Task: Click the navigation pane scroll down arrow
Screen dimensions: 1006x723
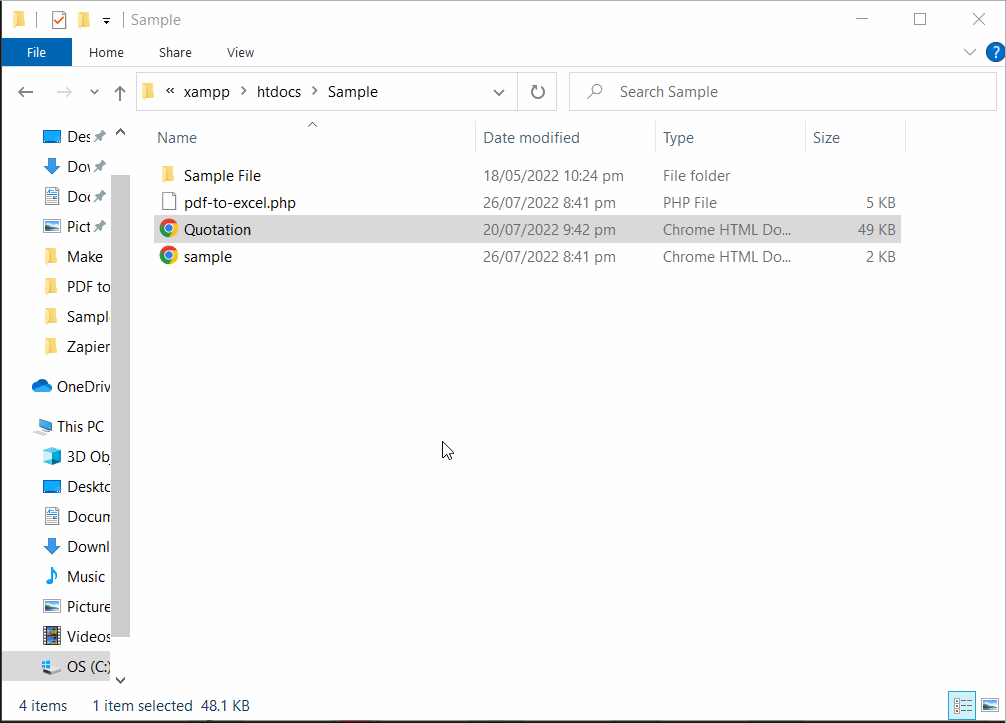Action: pyautogui.click(x=120, y=680)
